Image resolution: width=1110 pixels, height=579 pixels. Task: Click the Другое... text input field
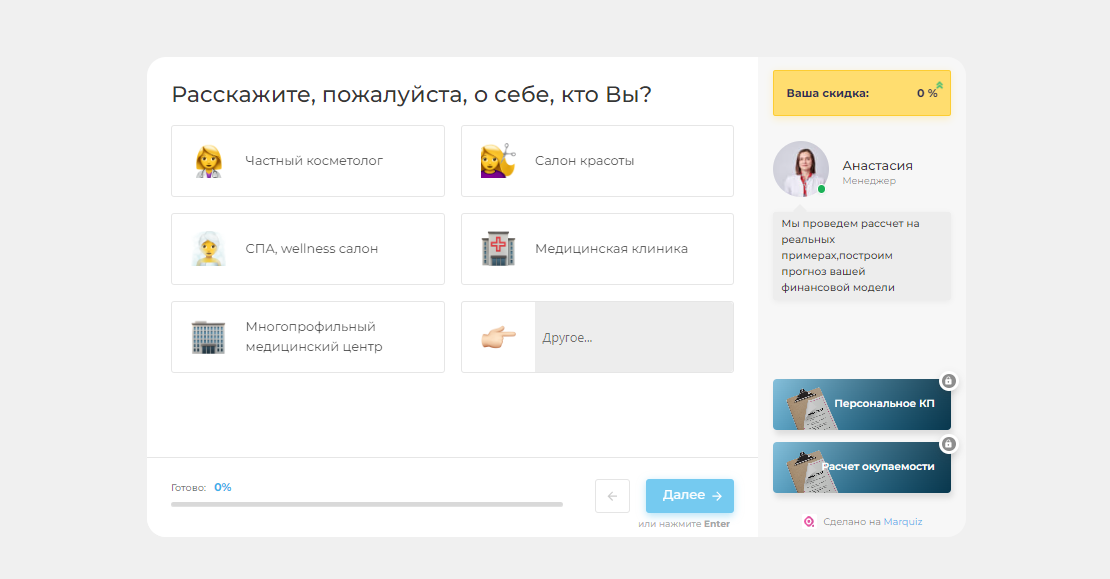point(634,337)
